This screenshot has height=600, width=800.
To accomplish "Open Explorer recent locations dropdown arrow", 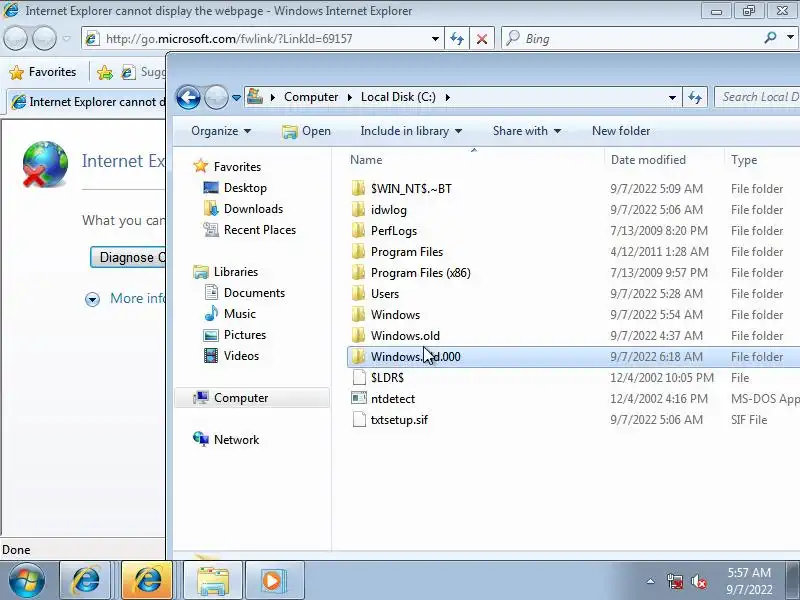I will point(236,97).
